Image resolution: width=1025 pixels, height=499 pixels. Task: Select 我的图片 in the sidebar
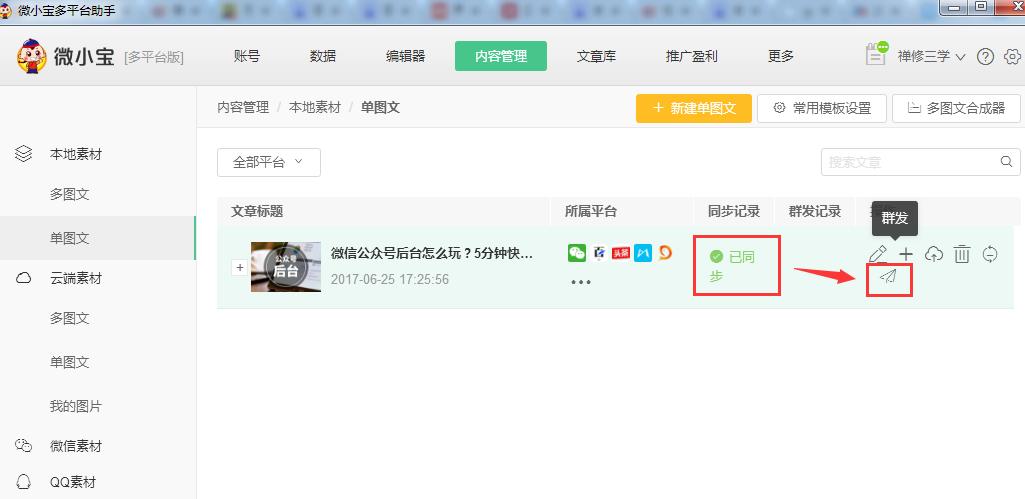pos(76,406)
